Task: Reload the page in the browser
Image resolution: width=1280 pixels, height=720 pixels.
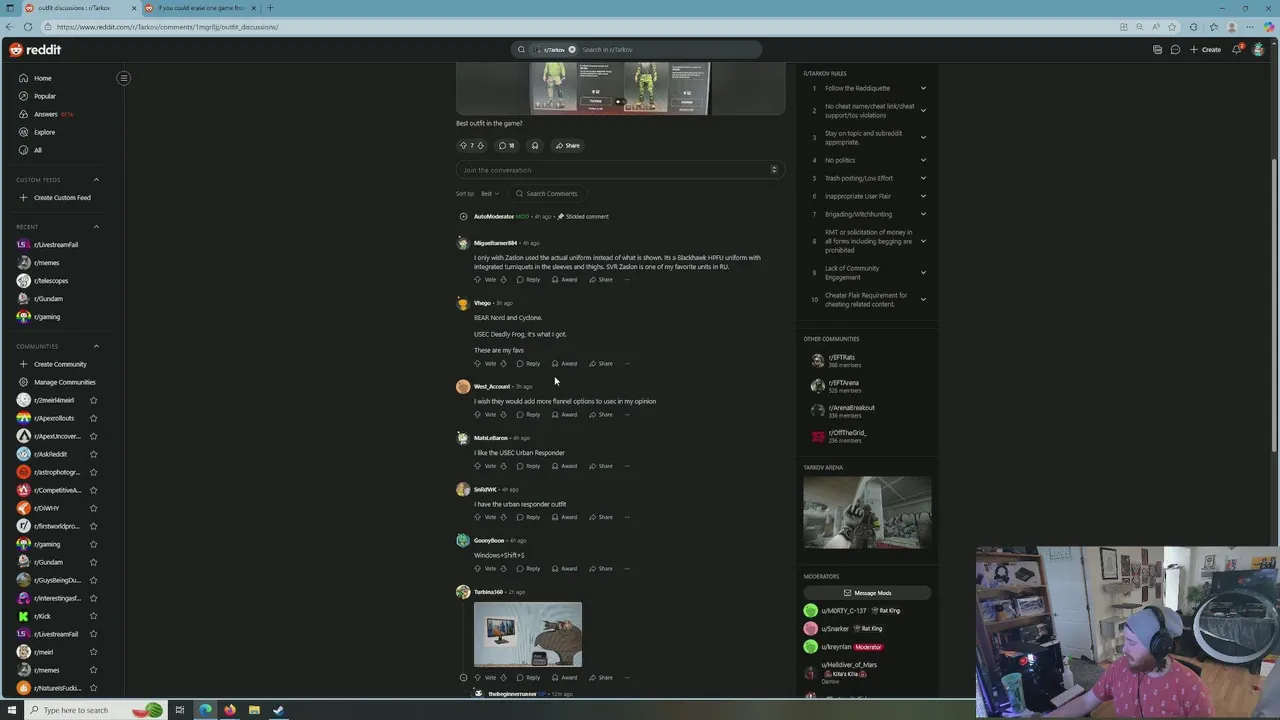Action: [x=28, y=27]
